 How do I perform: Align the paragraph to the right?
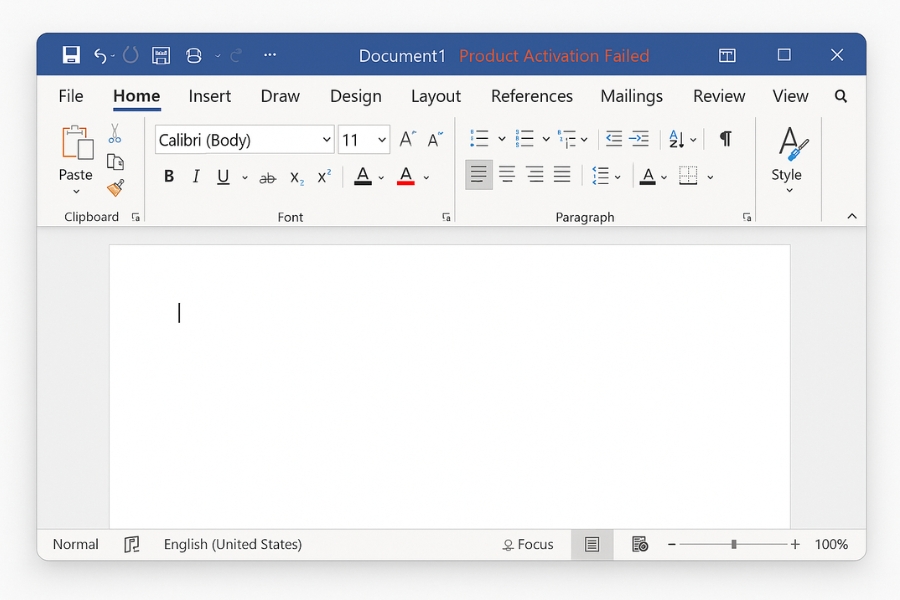tap(535, 174)
